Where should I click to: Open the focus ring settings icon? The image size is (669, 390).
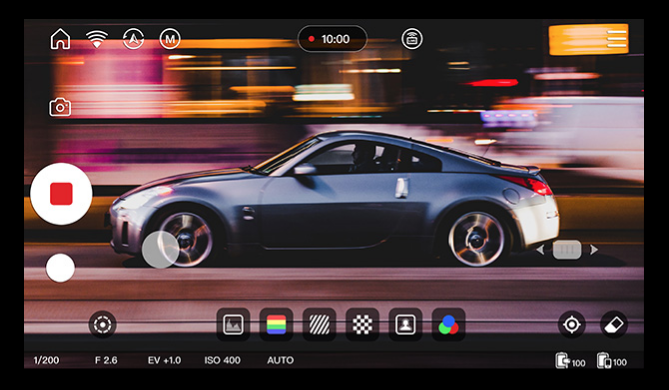[x=102, y=325]
